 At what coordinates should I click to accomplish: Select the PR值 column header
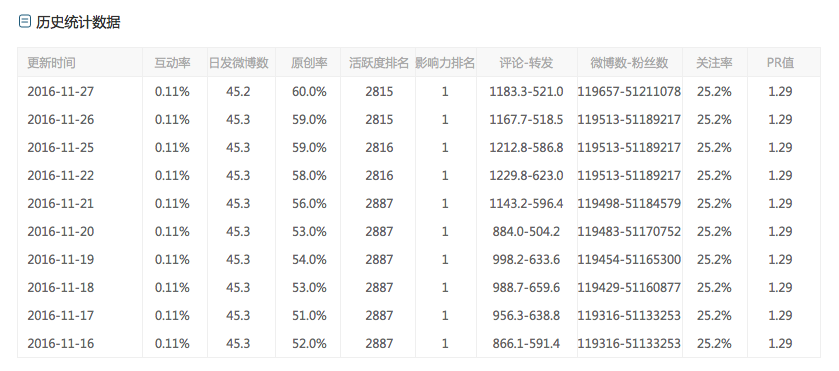[780, 63]
